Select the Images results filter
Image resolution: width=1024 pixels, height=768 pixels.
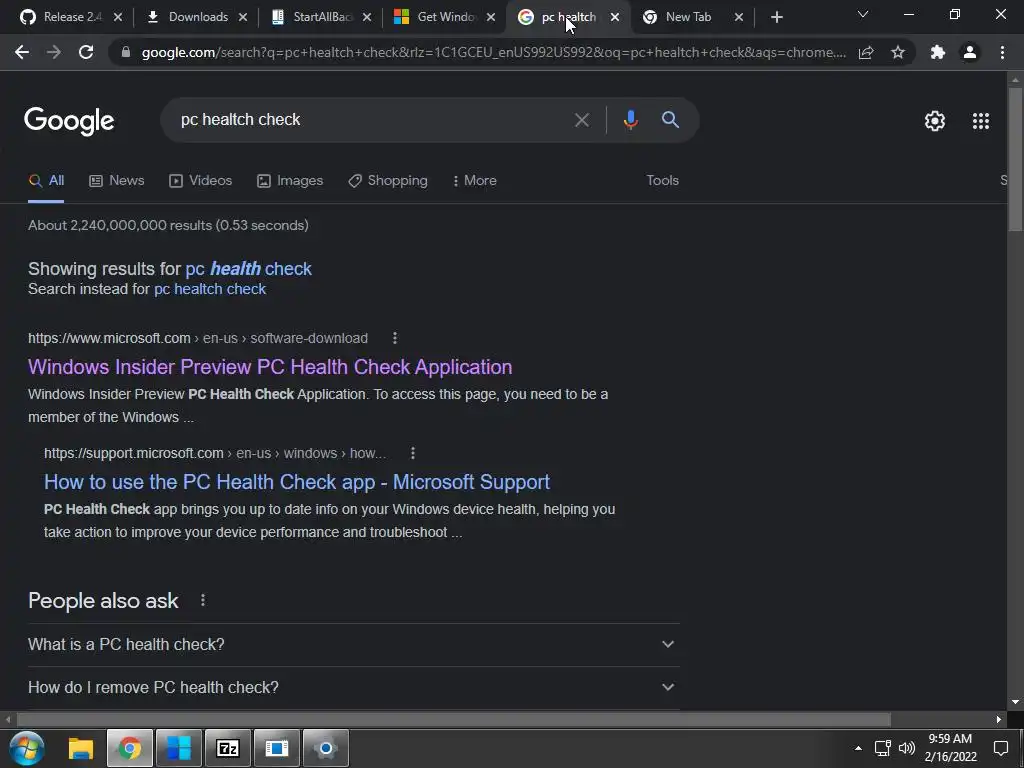pyautogui.click(x=289, y=181)
